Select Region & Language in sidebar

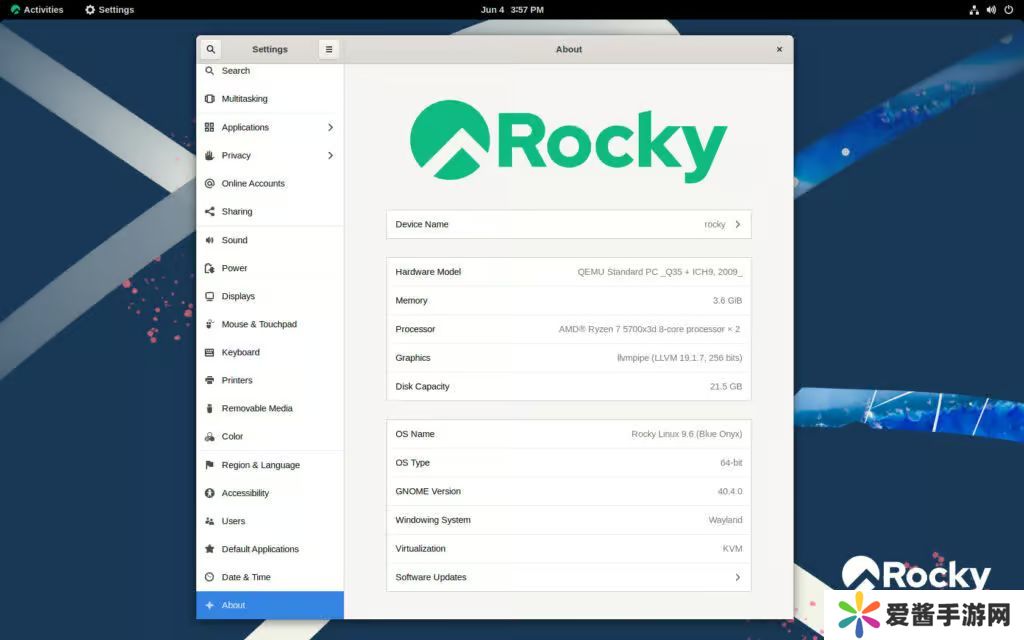point(260,465)
